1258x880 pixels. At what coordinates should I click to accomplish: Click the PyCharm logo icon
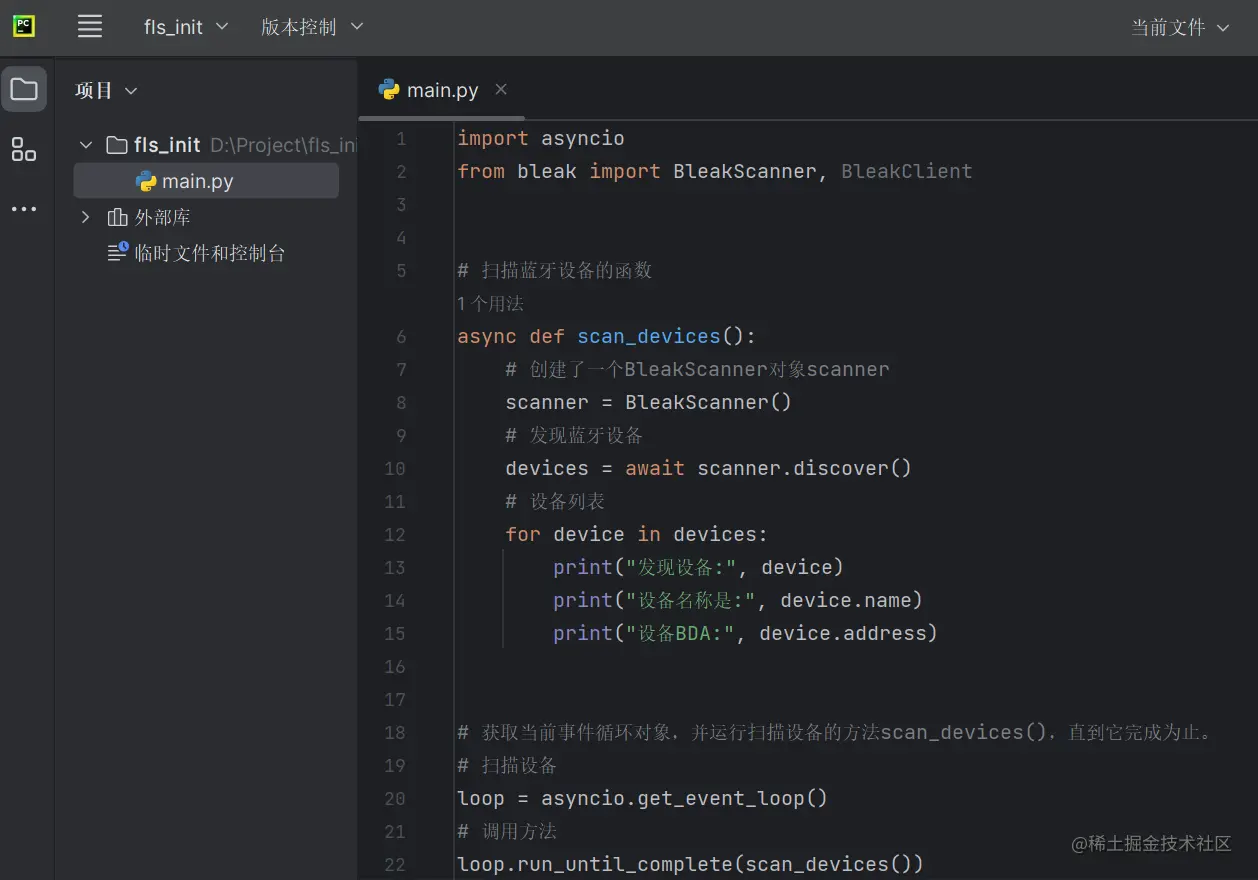click(x=24, y=26)
